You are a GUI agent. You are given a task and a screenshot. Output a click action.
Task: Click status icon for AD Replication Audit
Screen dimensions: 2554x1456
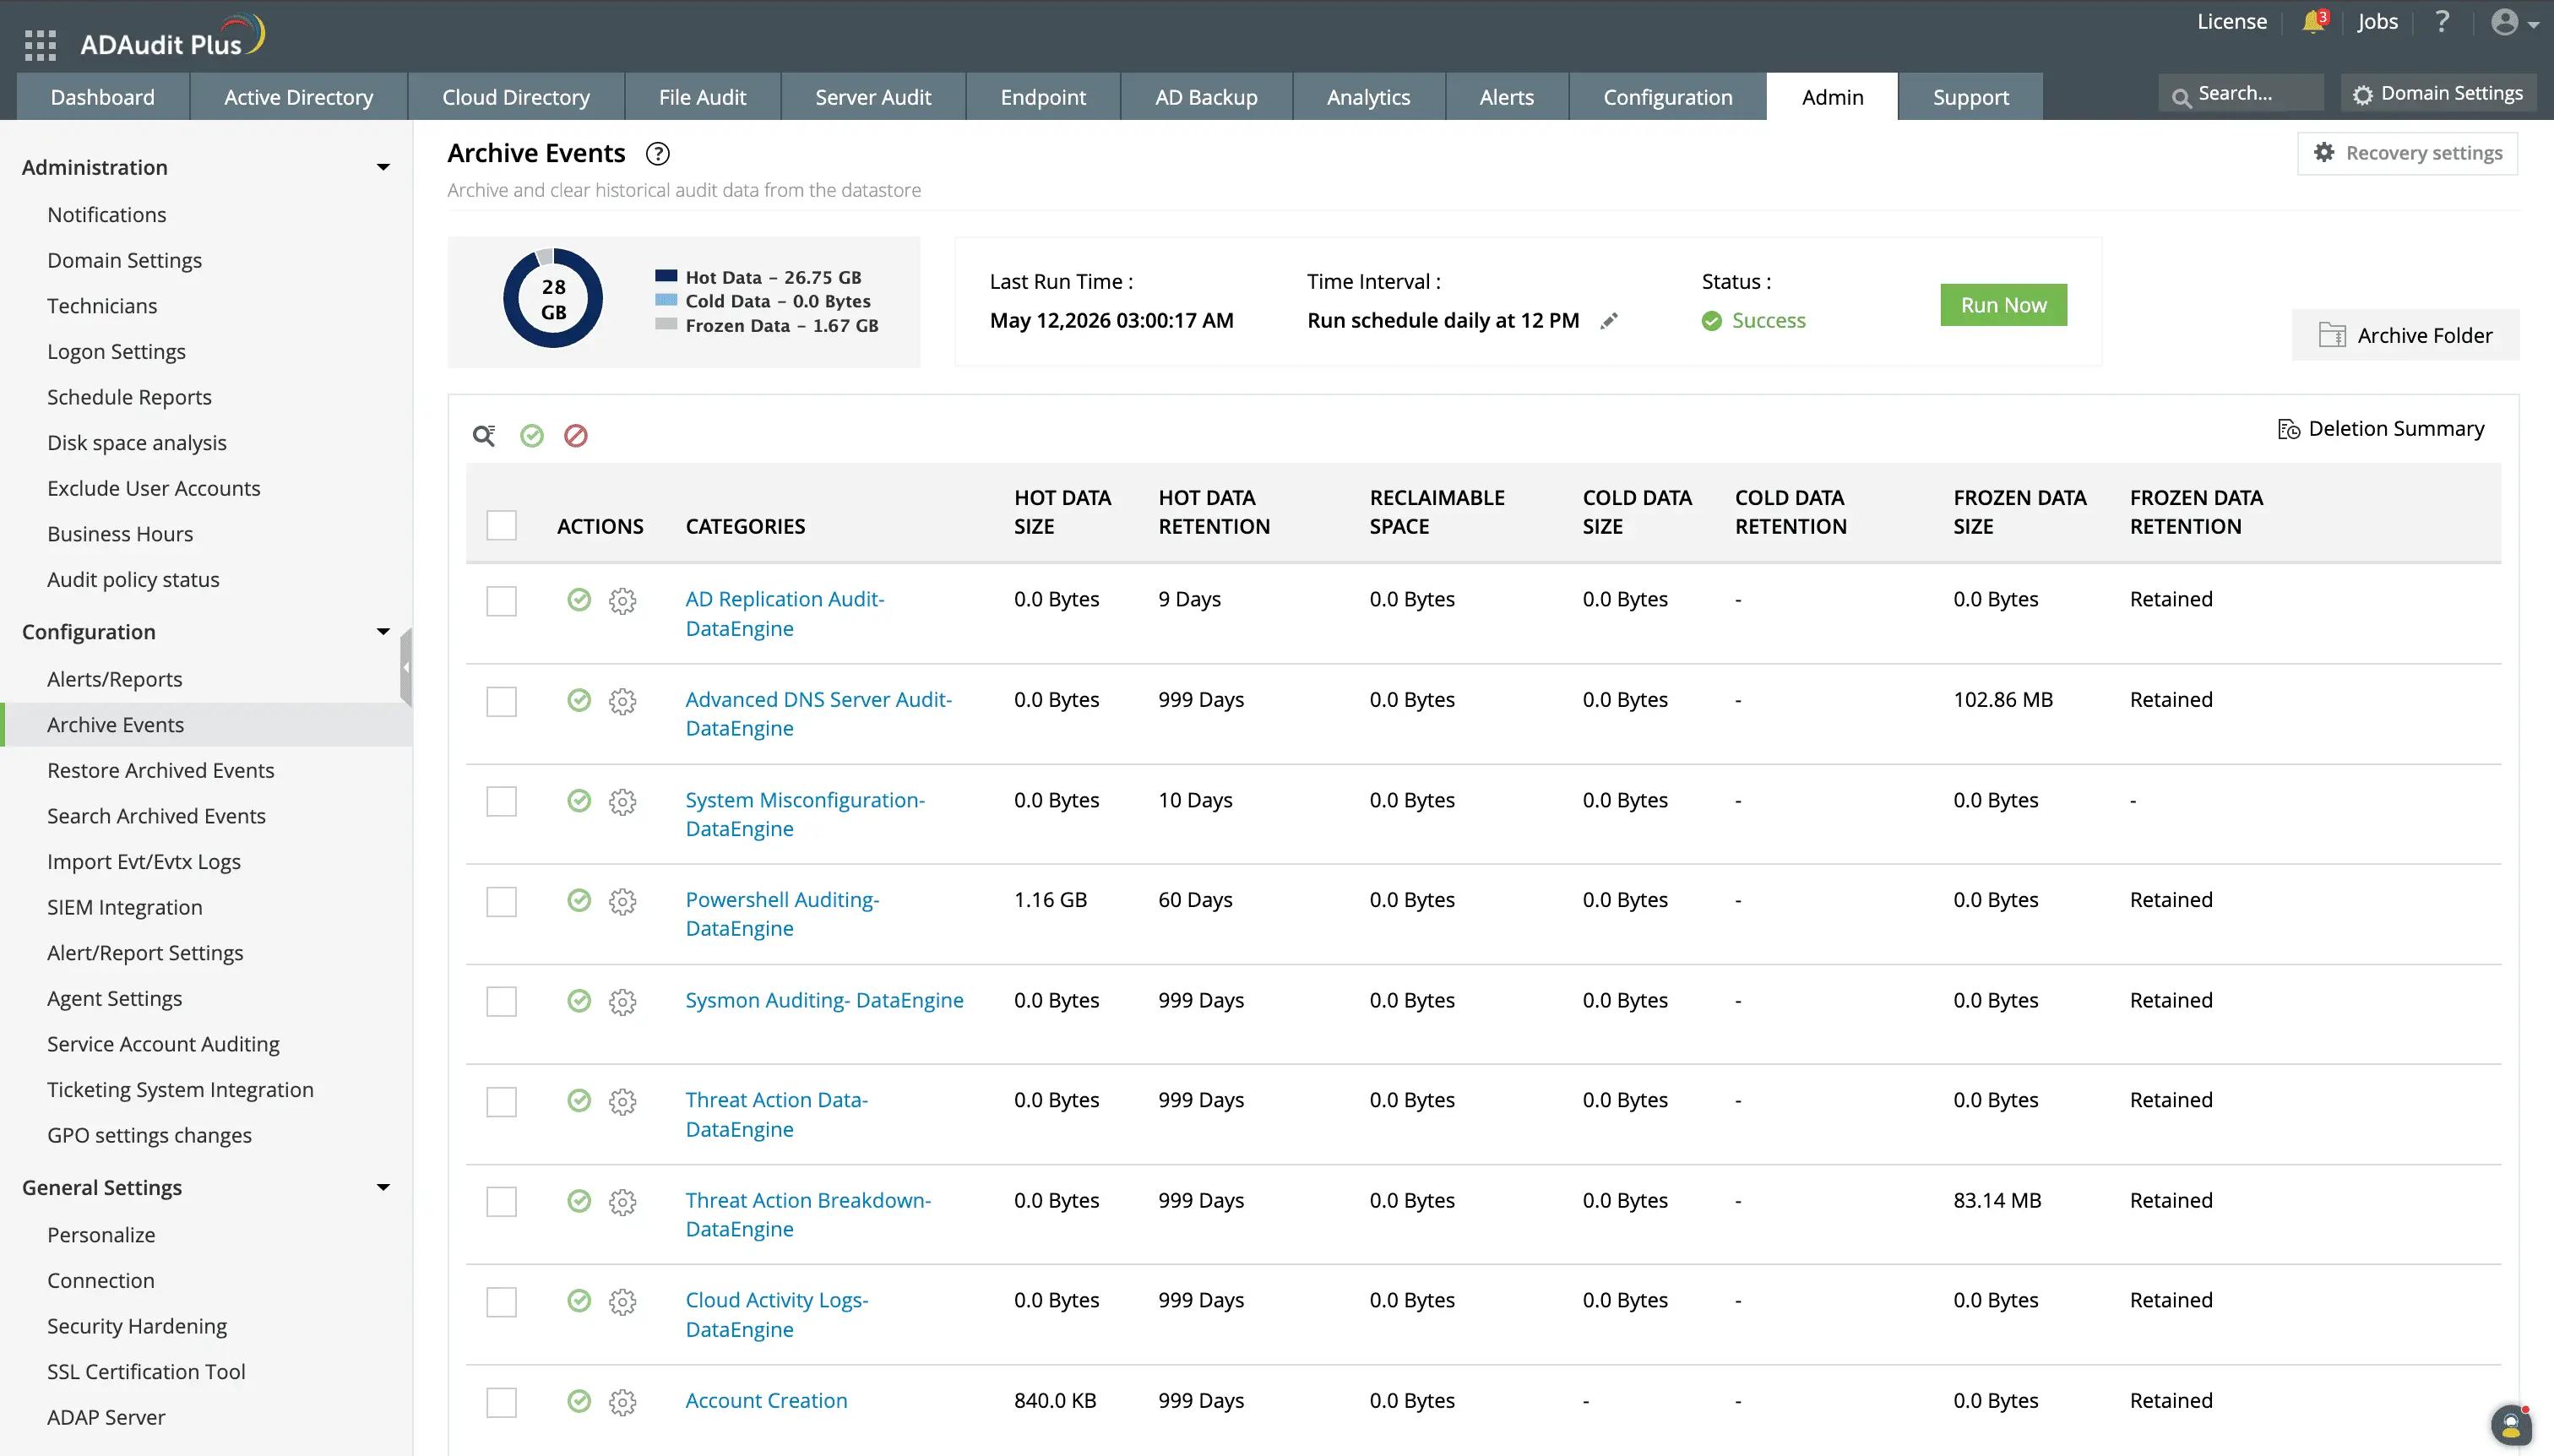[579, 600]
